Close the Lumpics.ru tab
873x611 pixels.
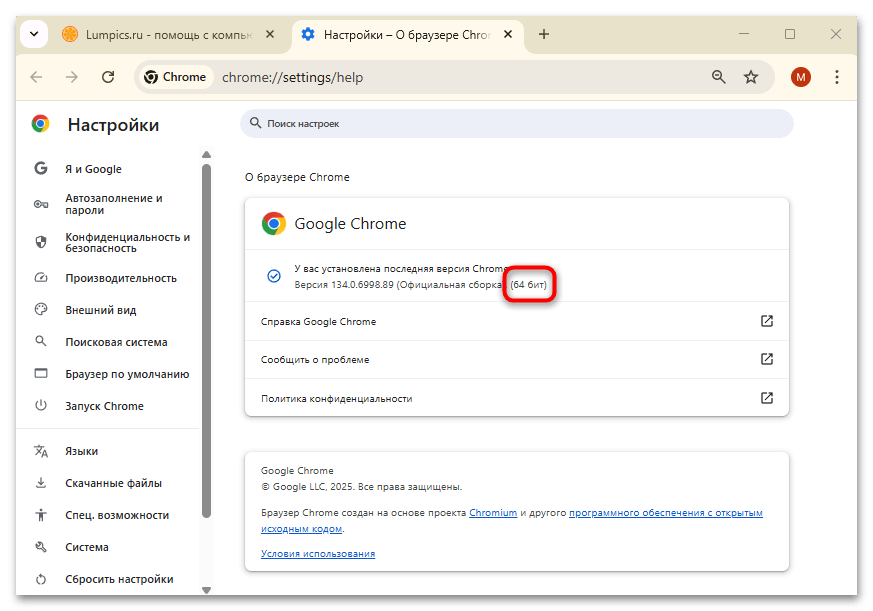pos(270,35)
